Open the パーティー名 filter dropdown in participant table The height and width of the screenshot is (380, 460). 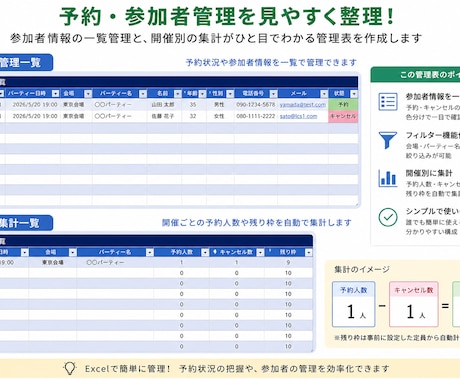(143, 94)
